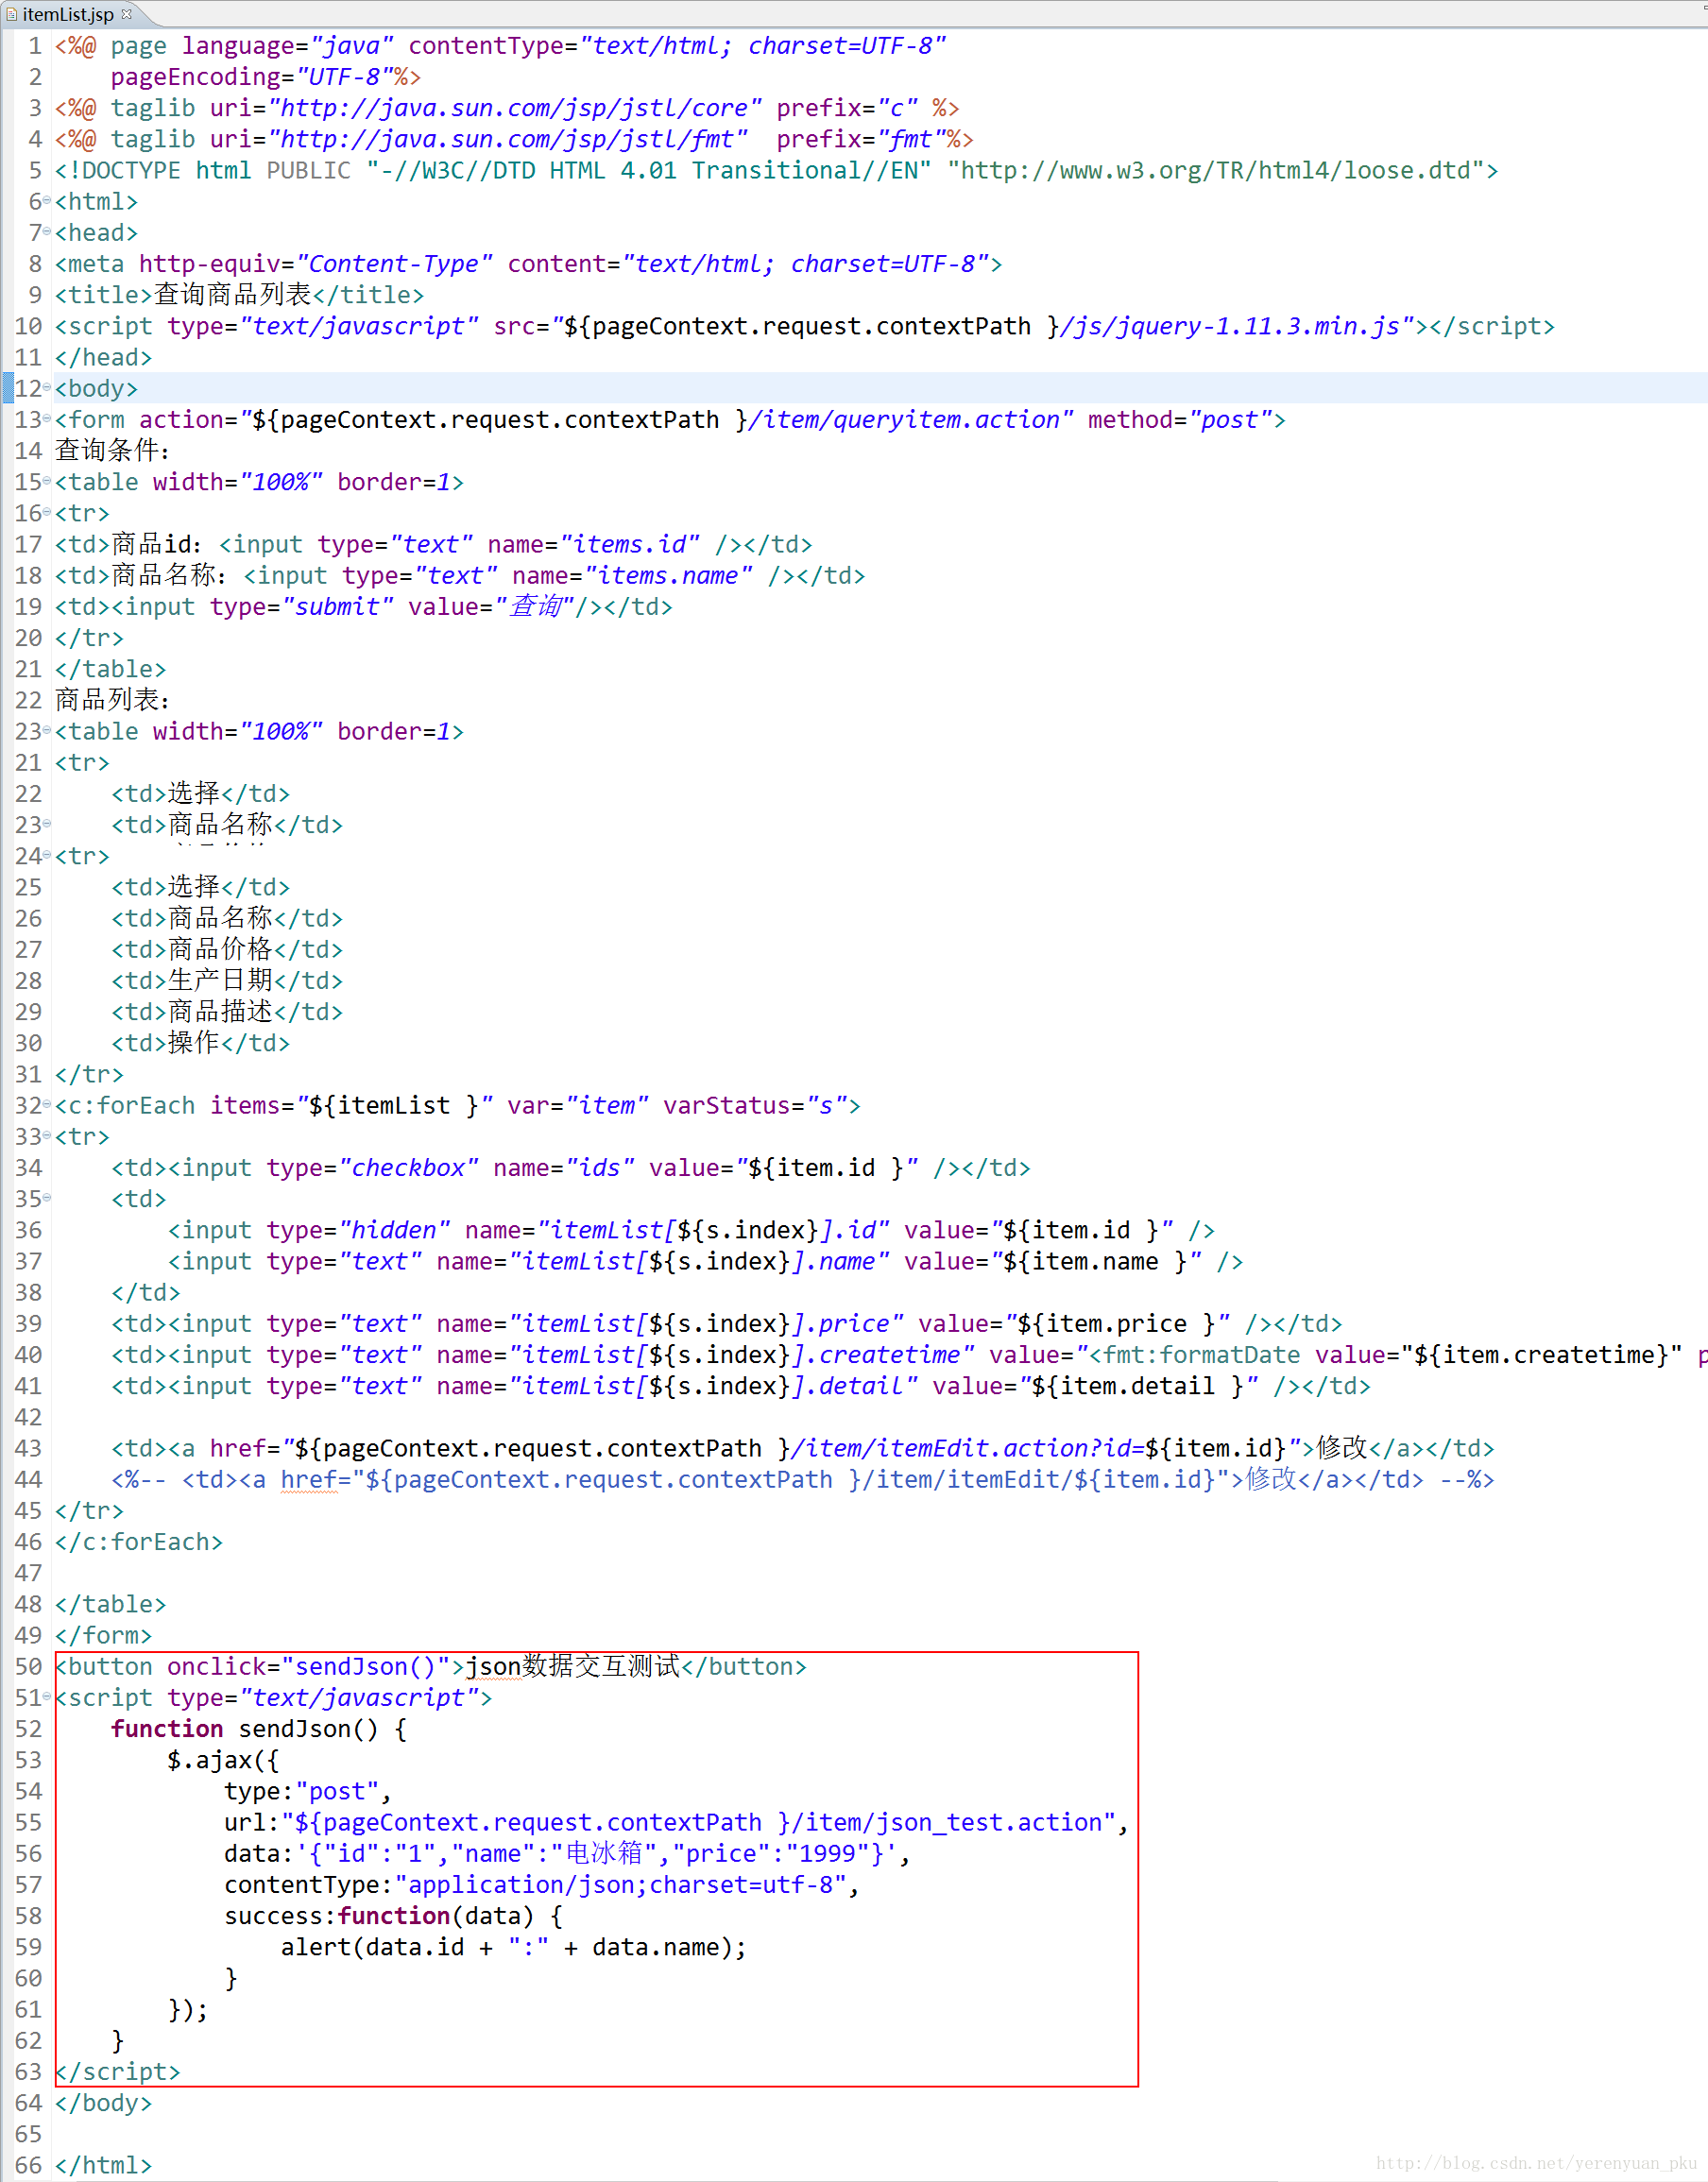This screenshot has width=1708, height=2182.
Task: Click the <td>操作</td> line
Action: (200, 1043)
